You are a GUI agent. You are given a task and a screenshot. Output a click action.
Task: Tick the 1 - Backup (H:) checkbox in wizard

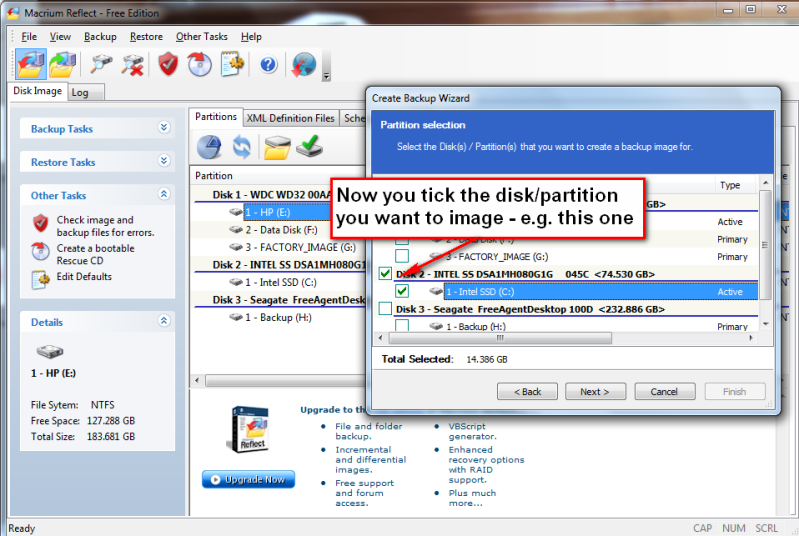pyautogui.click(x=402, y=325)
